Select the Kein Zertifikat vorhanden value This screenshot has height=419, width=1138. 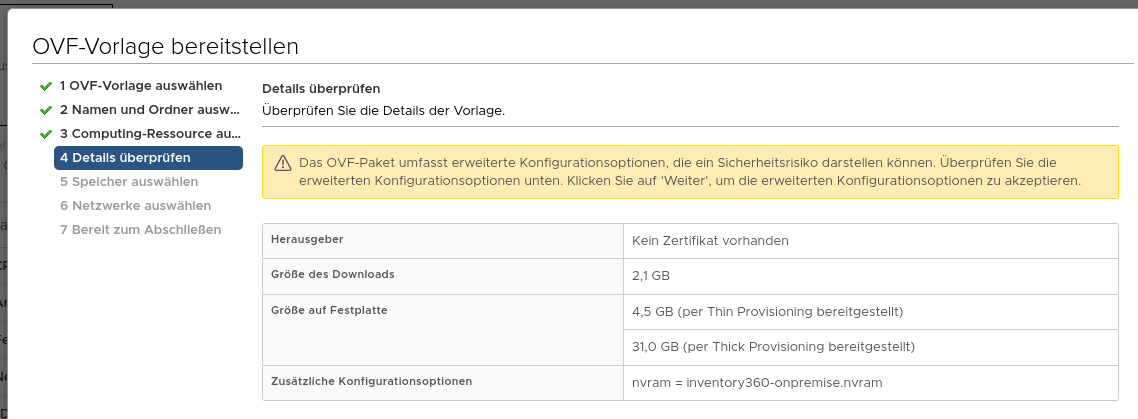pyautogui.click(x=711, y=241)
